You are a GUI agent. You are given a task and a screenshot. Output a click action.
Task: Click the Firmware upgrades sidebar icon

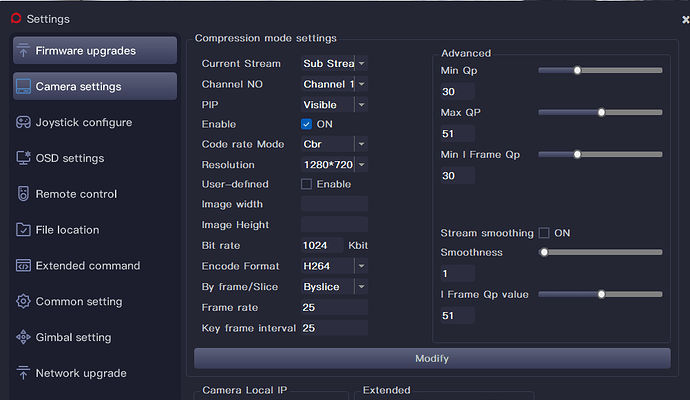23,51
